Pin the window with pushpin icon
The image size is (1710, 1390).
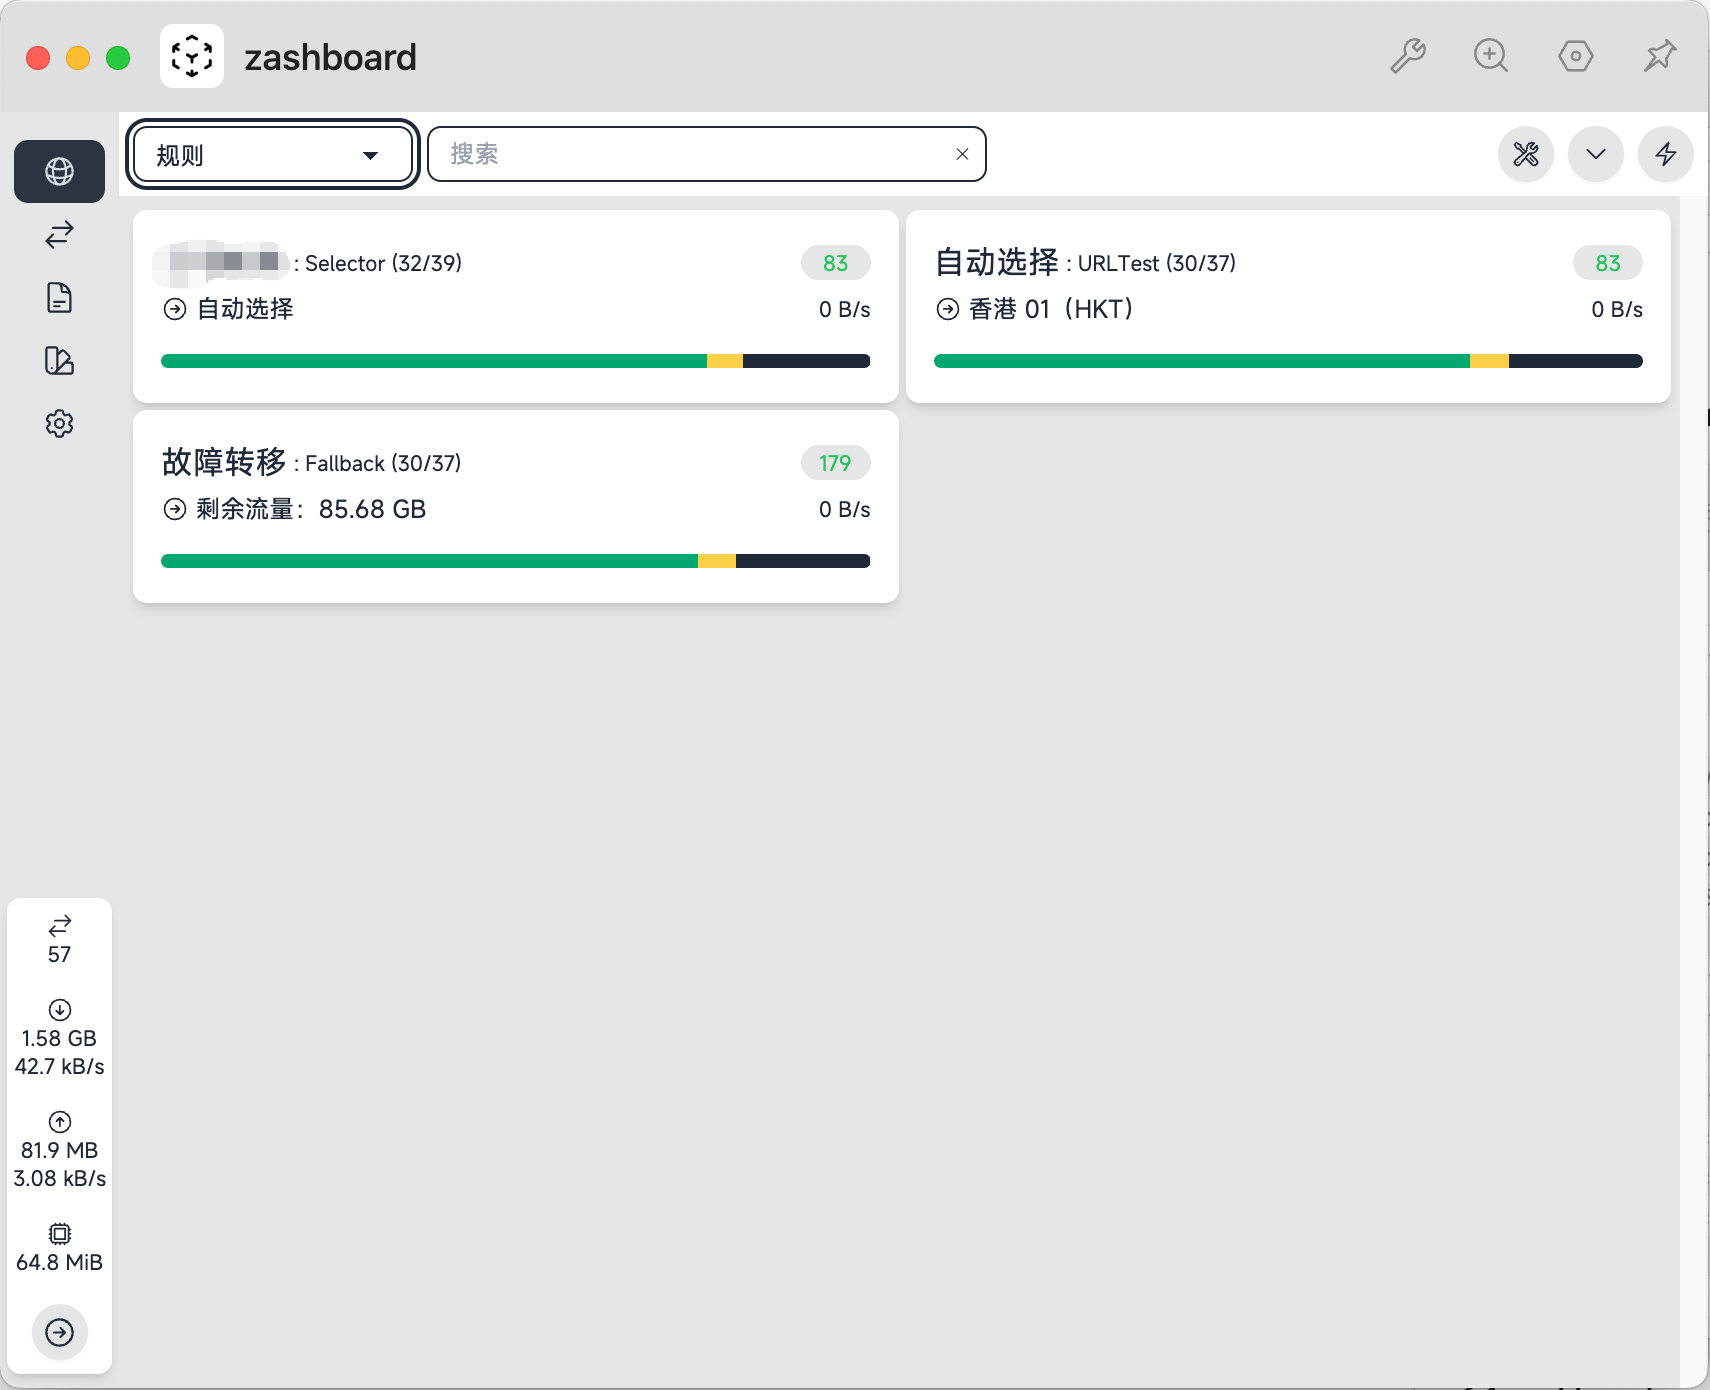pos(1659,56)
